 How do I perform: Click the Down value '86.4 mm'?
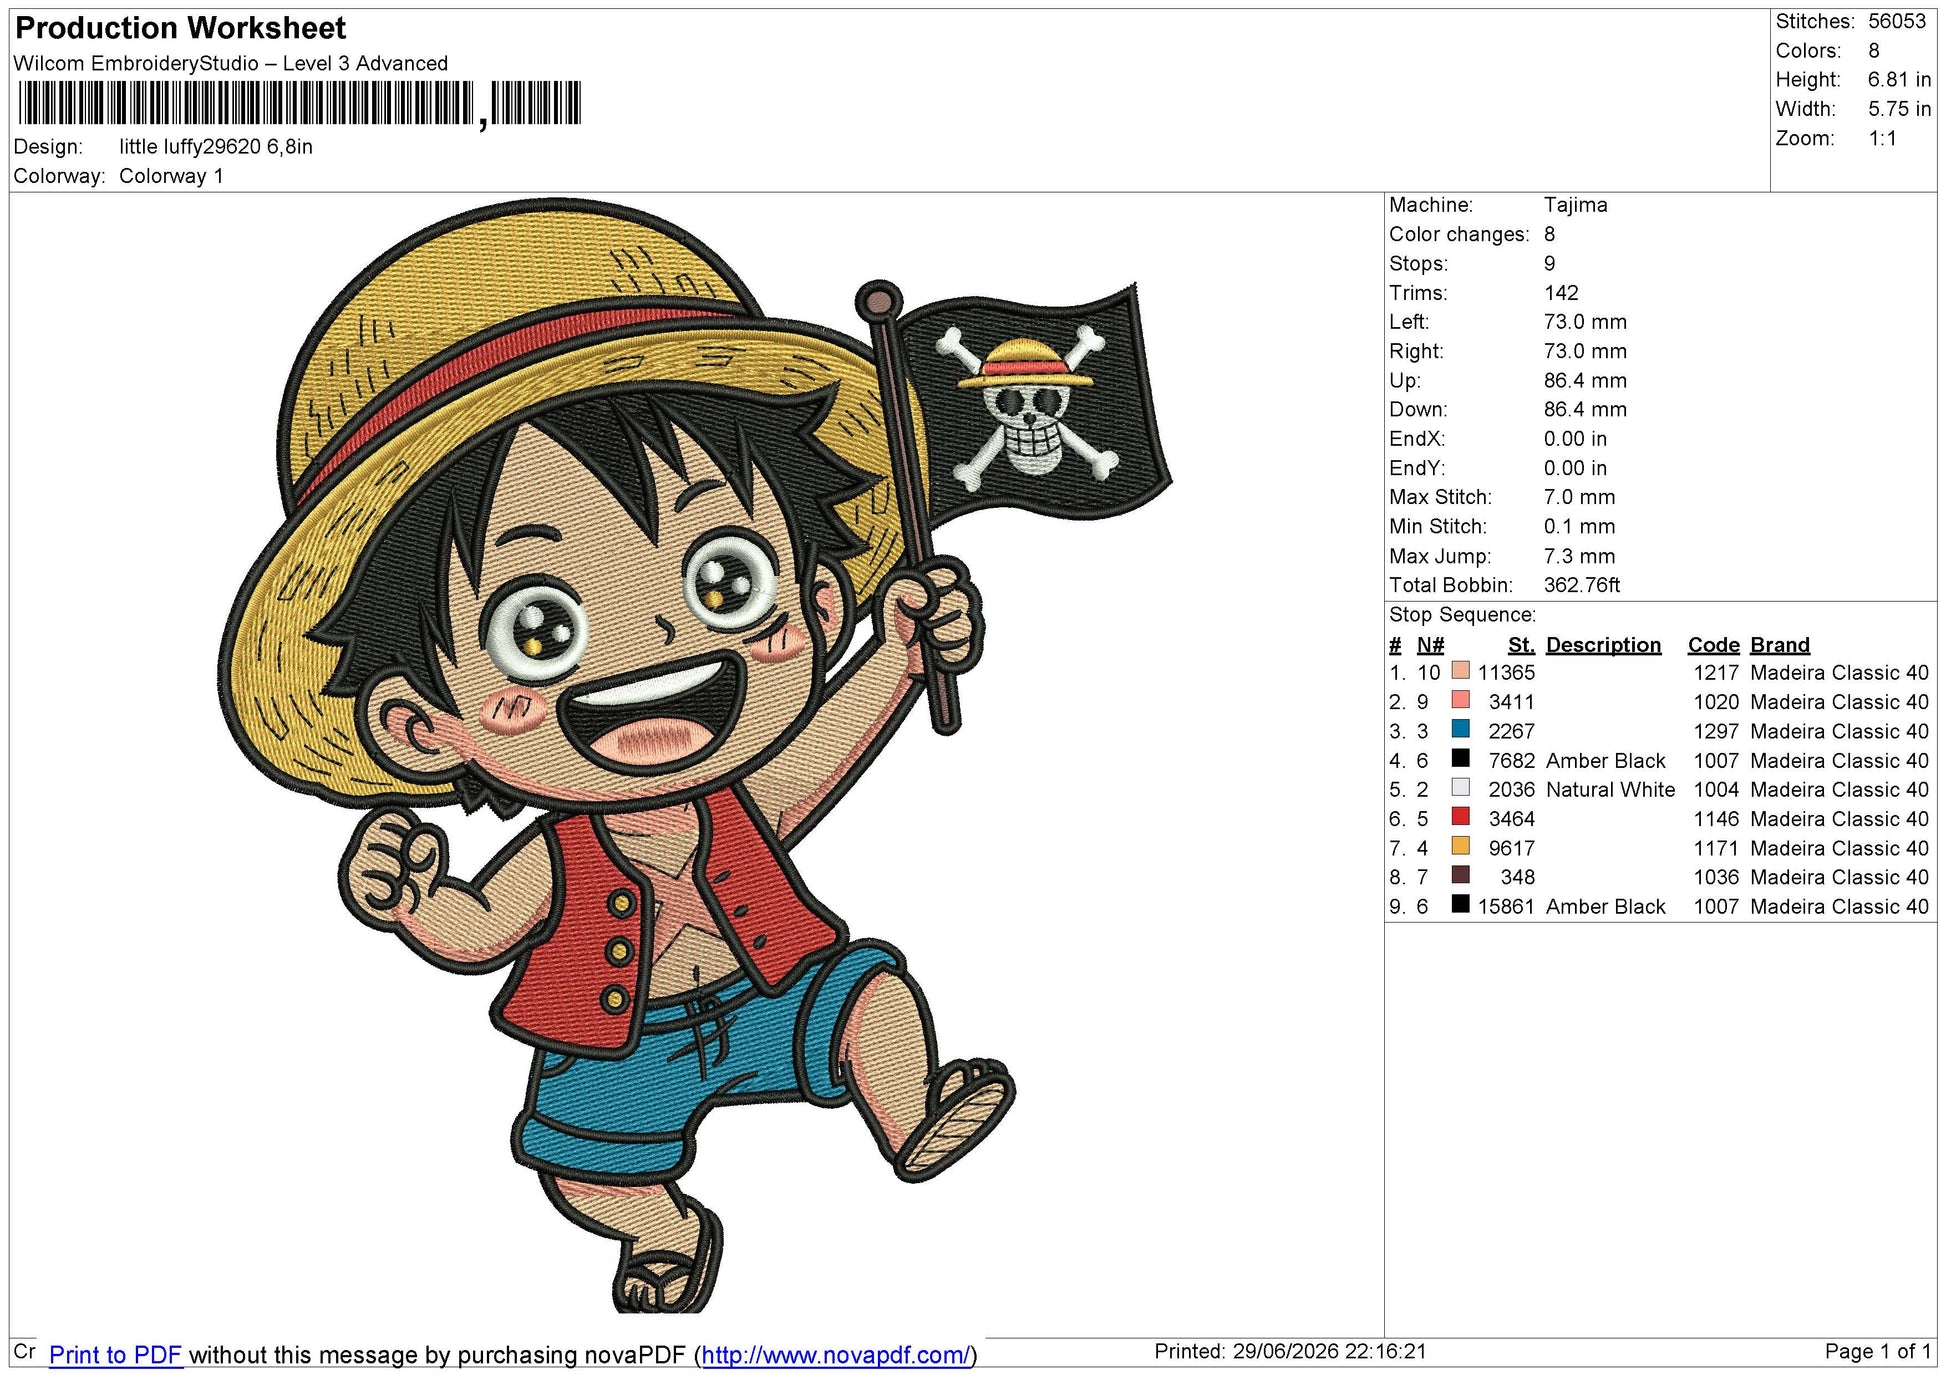(x=1585, y=410)
